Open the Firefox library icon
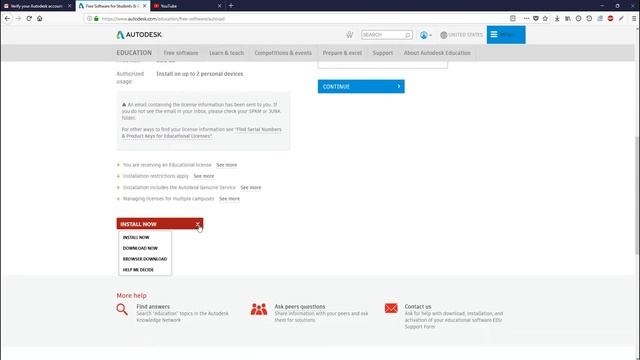This screenshot has height=360, width=640. tap(568, 18)
